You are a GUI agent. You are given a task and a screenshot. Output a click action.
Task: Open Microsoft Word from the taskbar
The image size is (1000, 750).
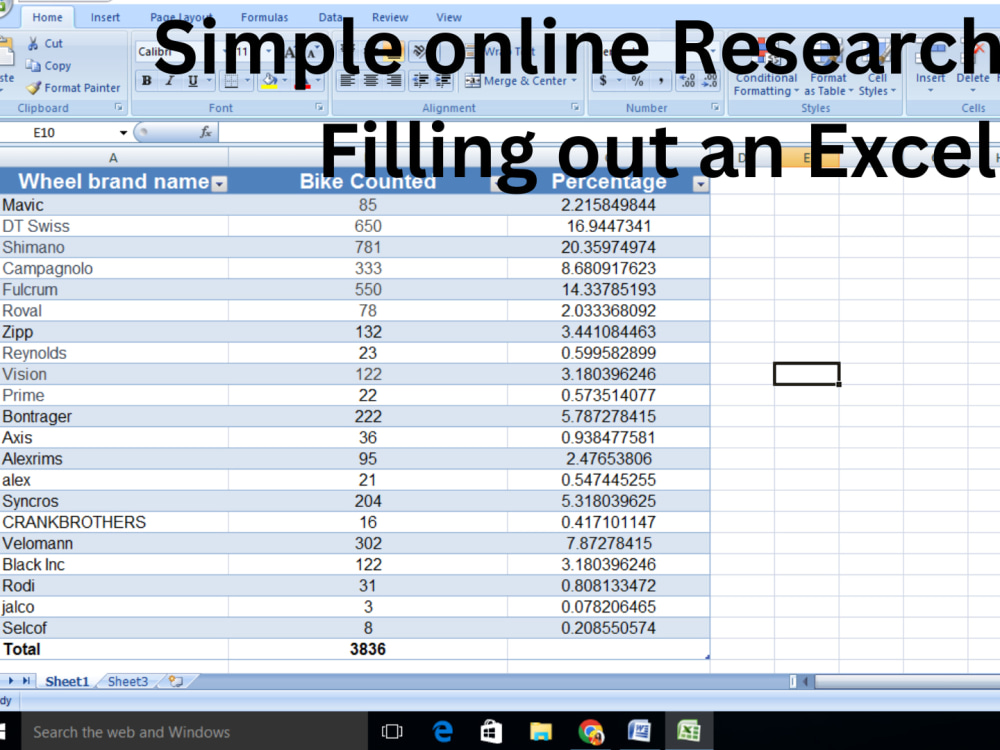[640, 732]
